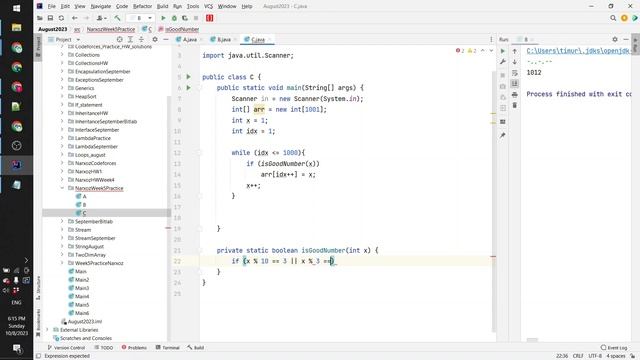
Task: Click the red icon in the main toolbar
Action: (x=209, y=18)
